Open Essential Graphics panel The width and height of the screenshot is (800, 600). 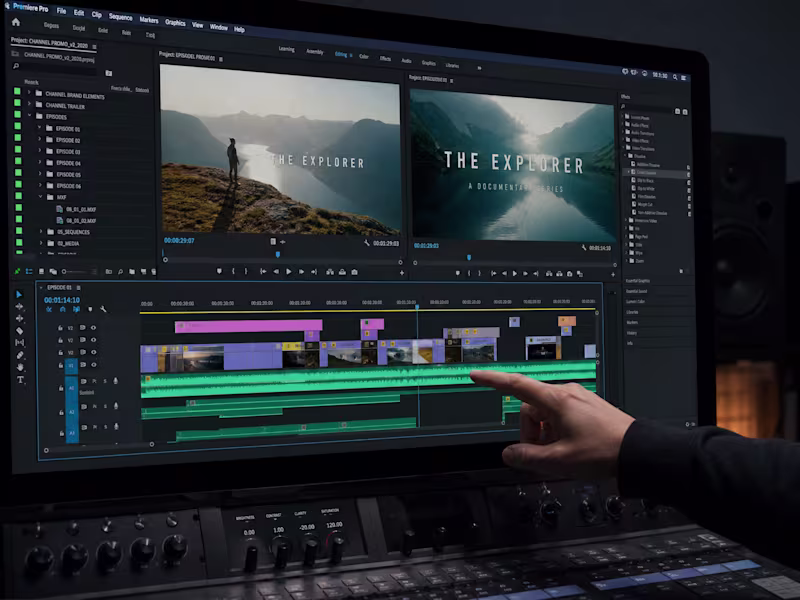(638, 281)
